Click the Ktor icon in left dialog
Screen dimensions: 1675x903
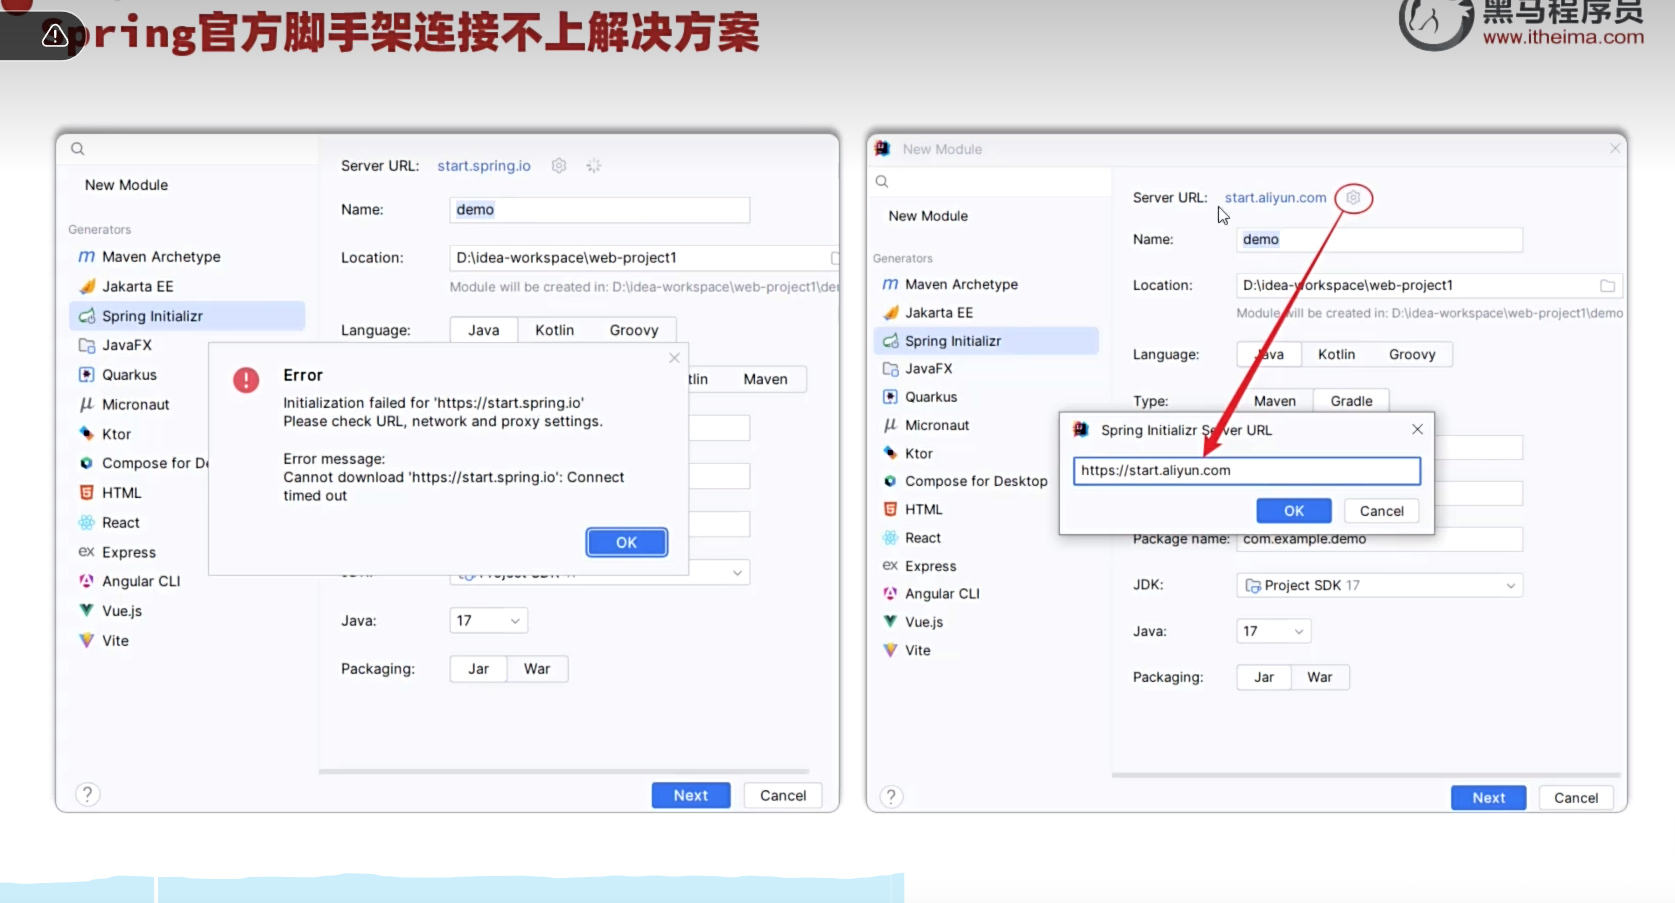[86, 434]
